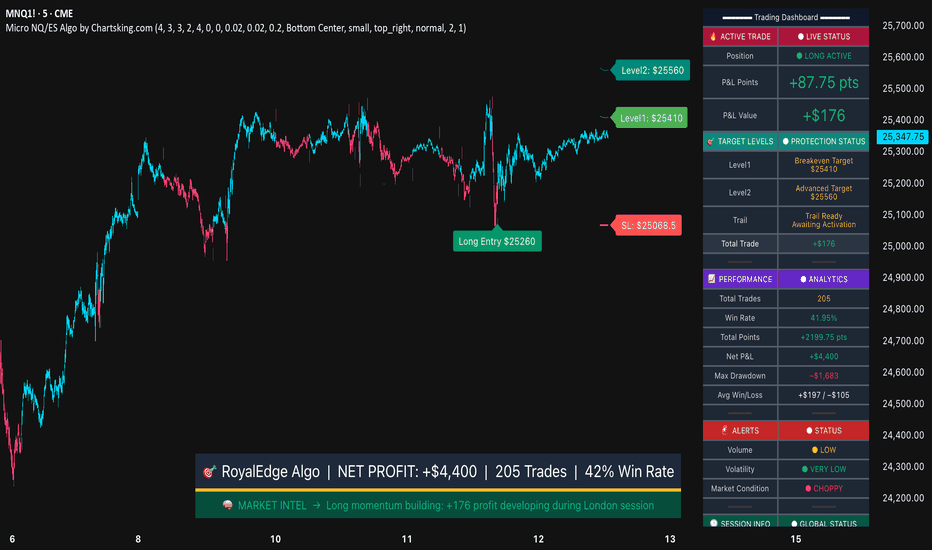This screenshot has height=550, width=932.
Task: Click the chart icon beside PERFORMANCE
Action: point(711,279)
